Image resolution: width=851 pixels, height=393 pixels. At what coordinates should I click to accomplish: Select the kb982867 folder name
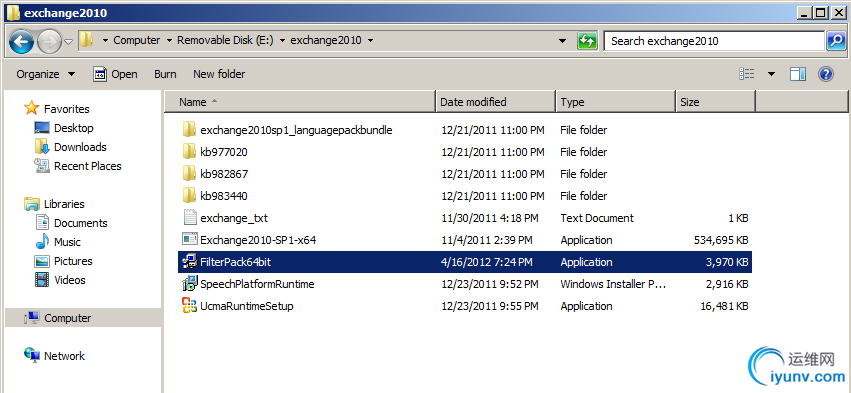[x=224, y=174]
